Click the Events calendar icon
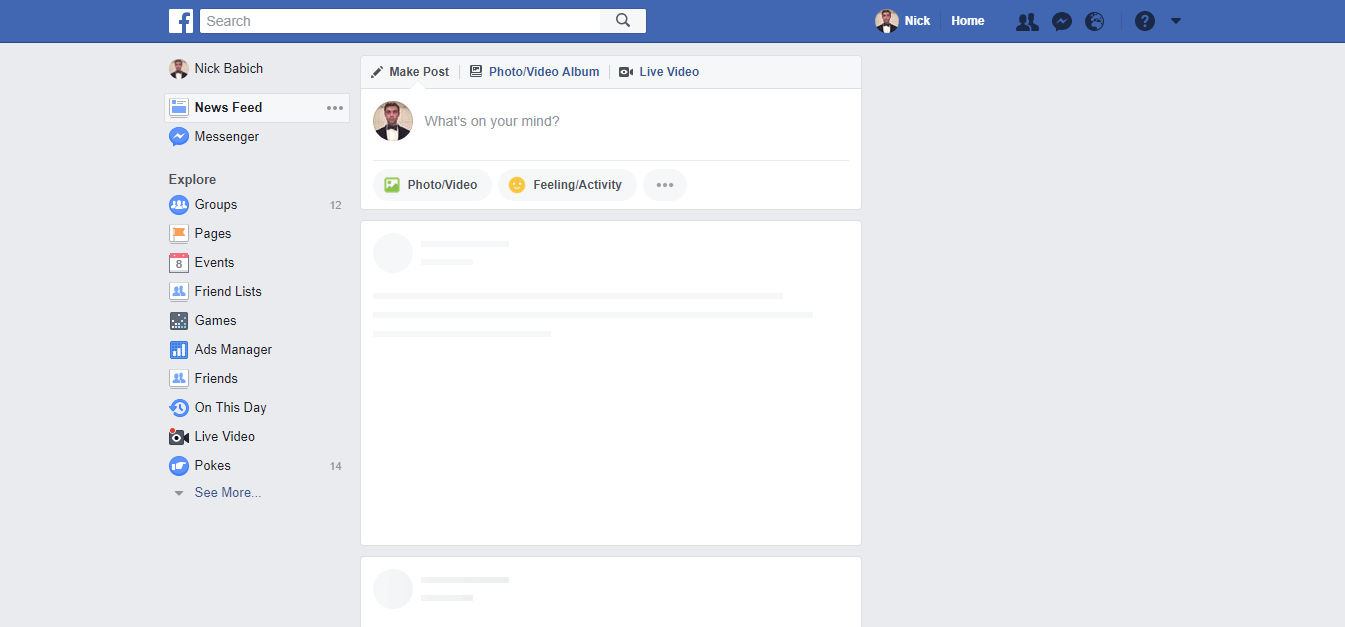The image size is (1345, 627). (179, 263)
